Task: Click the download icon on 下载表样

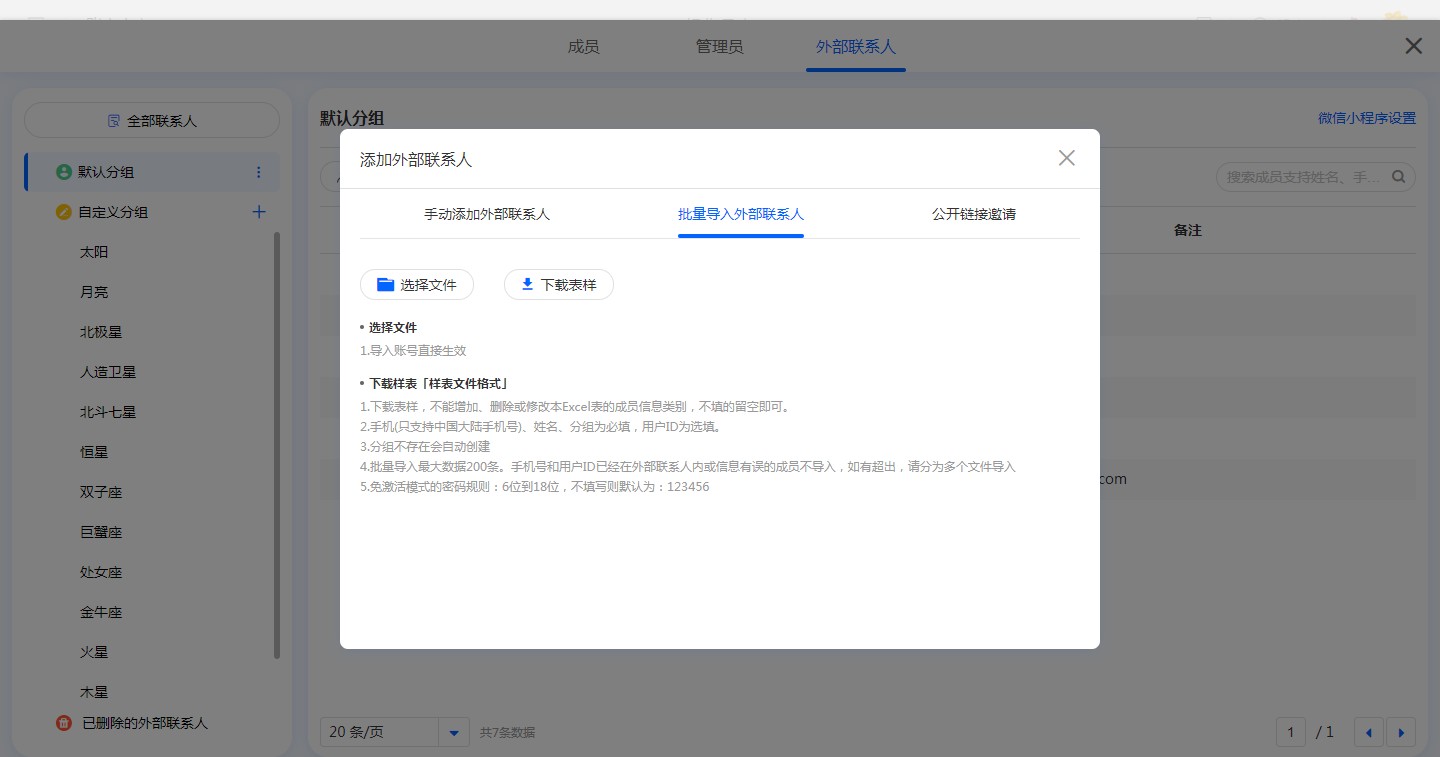Action: 527,285
